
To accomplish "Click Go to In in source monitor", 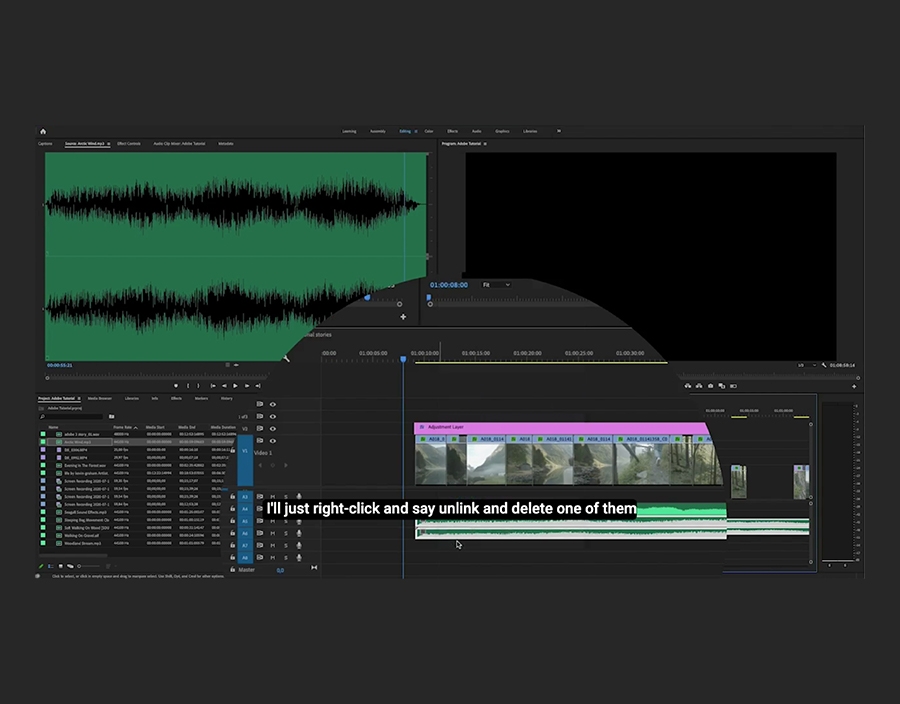I will pyautogui.click(x=213, y=386).
